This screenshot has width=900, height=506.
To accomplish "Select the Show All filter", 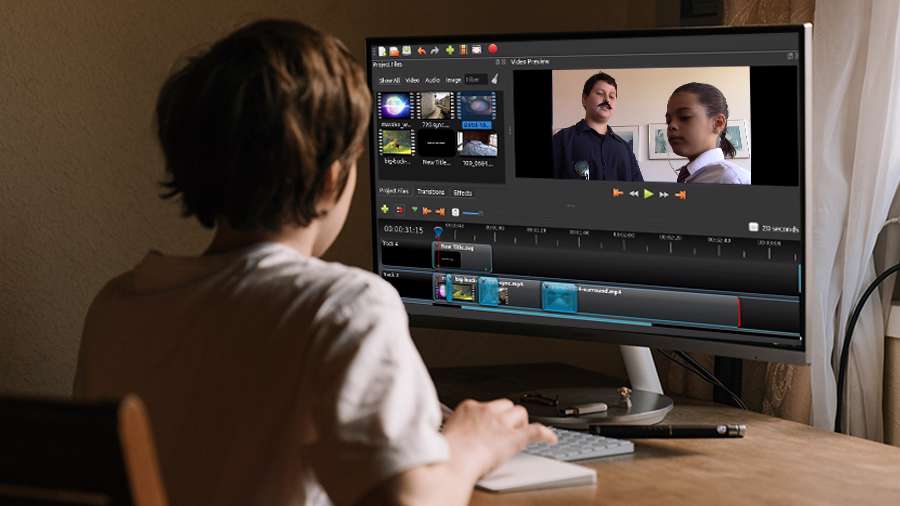I will pos(389,81).
